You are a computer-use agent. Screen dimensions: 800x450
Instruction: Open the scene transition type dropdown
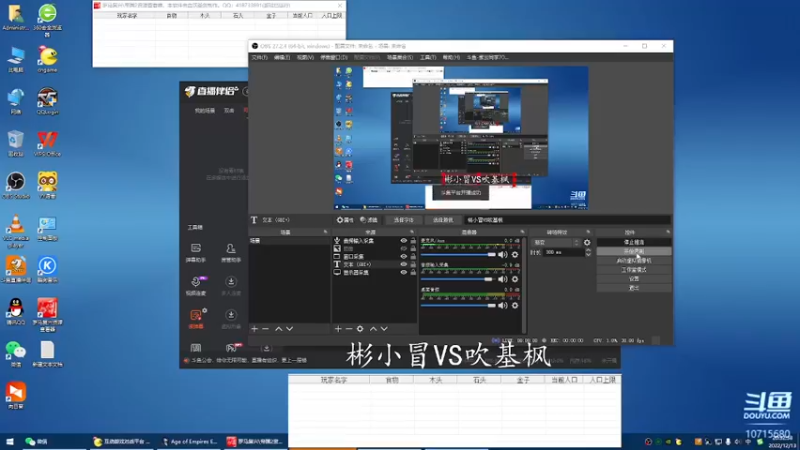tap(556, 242)
